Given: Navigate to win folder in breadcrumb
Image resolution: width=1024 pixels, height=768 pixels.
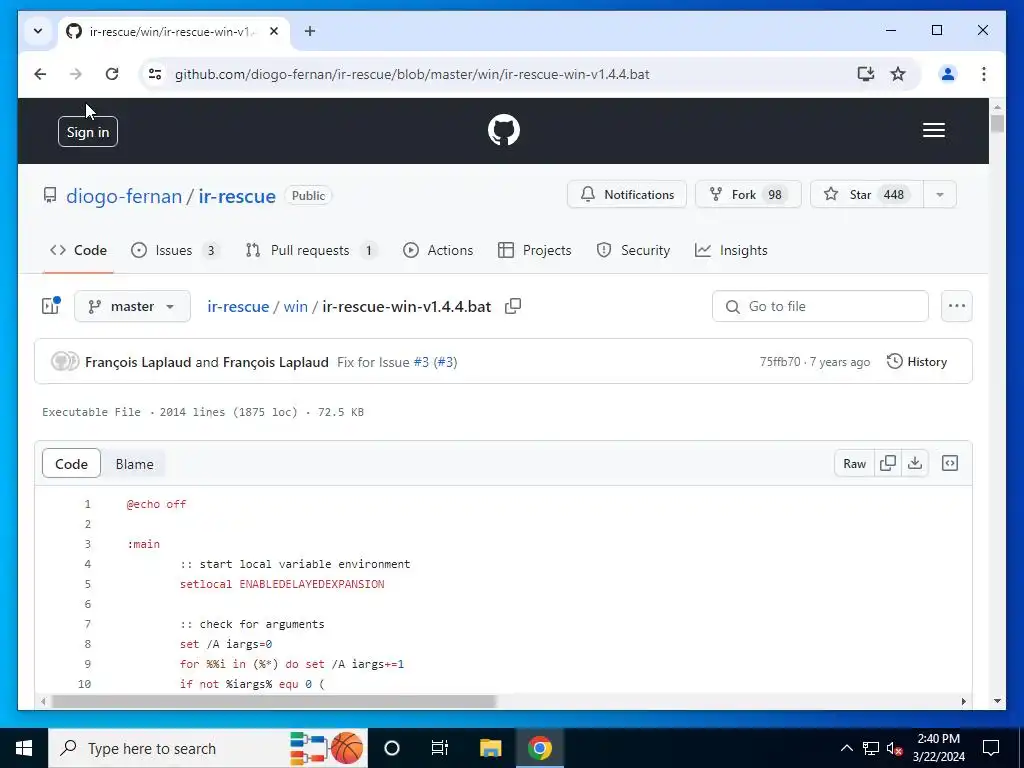Looking at the screenshot, I should 295,306.
